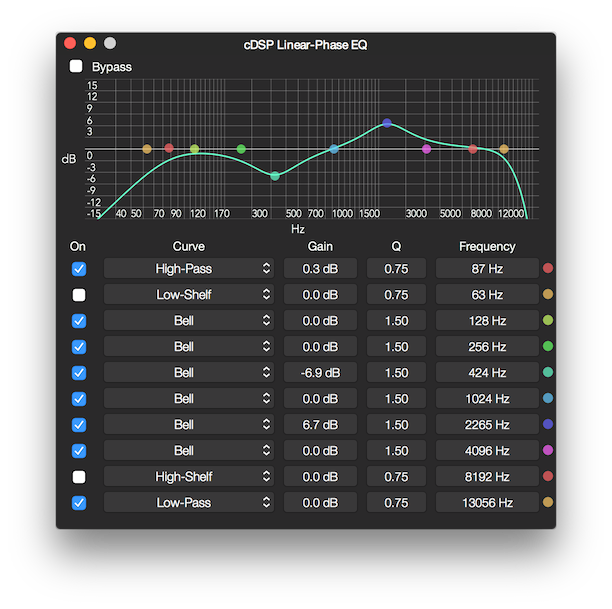Click the red color dot for 87 Hz row
612x609 pixels.
click(x=548, y=268)
